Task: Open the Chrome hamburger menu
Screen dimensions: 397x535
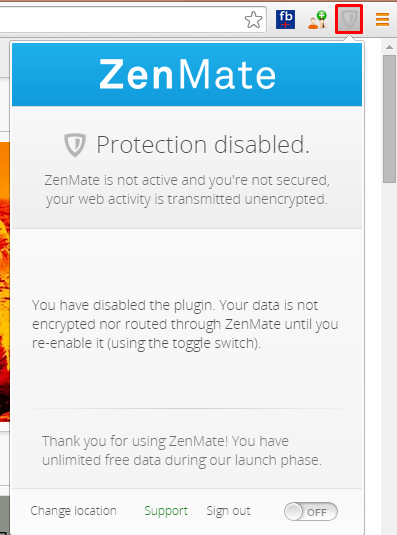Action: (x=382, y=19)
